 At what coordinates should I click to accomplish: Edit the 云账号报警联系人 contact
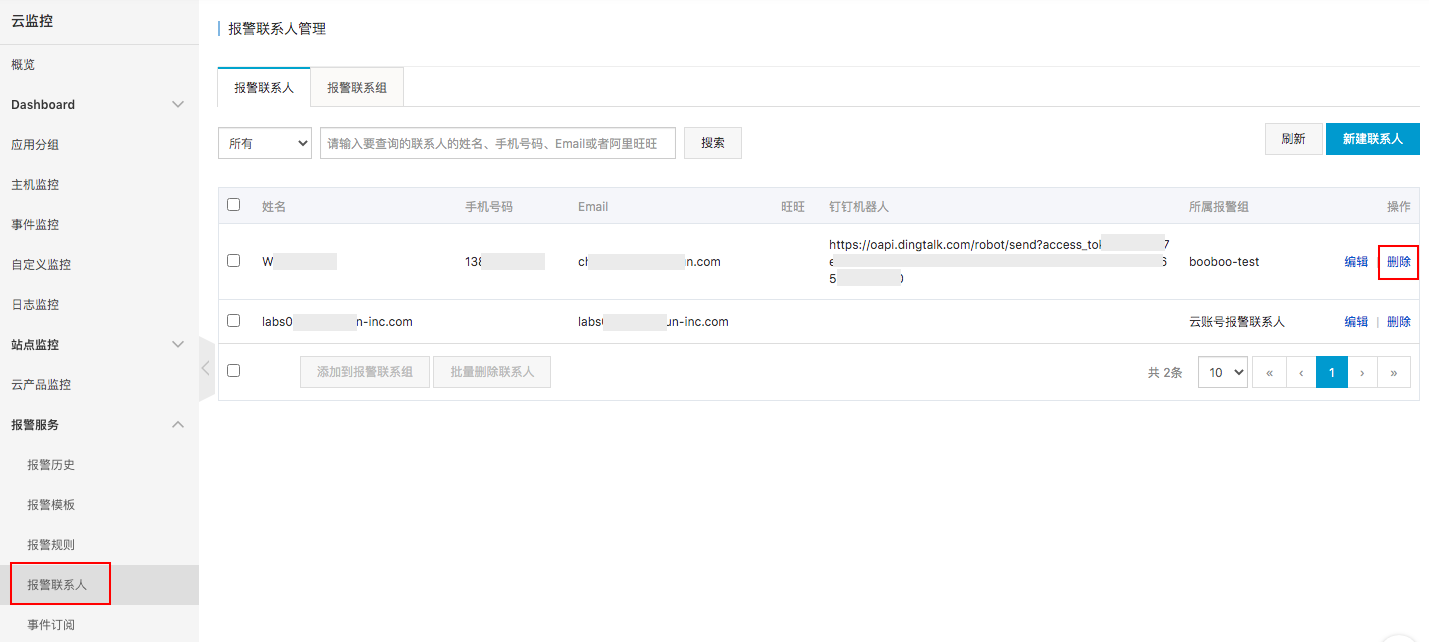pos(1356,322)
